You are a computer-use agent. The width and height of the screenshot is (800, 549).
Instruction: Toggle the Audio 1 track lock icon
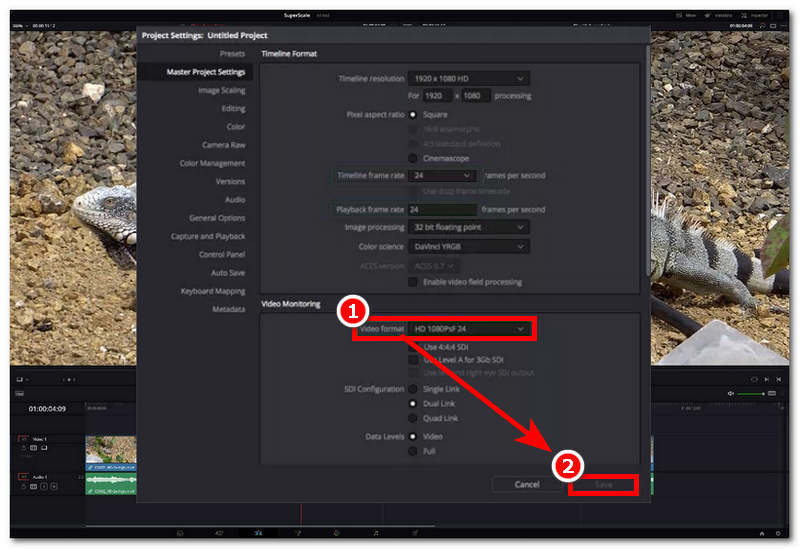point(23,486)
